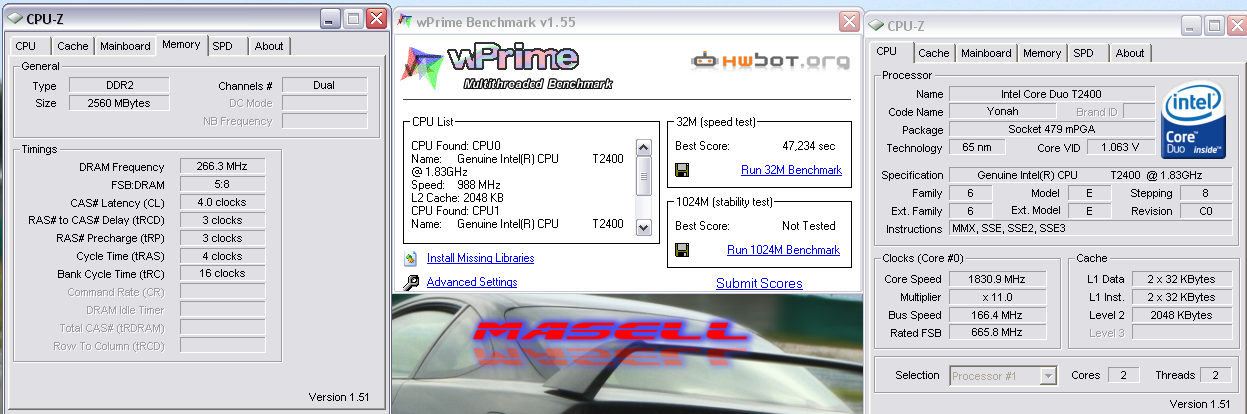Click the Instructions MMX, SSE, SSE2, SSE3 field
Viewport: 1247px width, 414px height.
(1091, 229)
